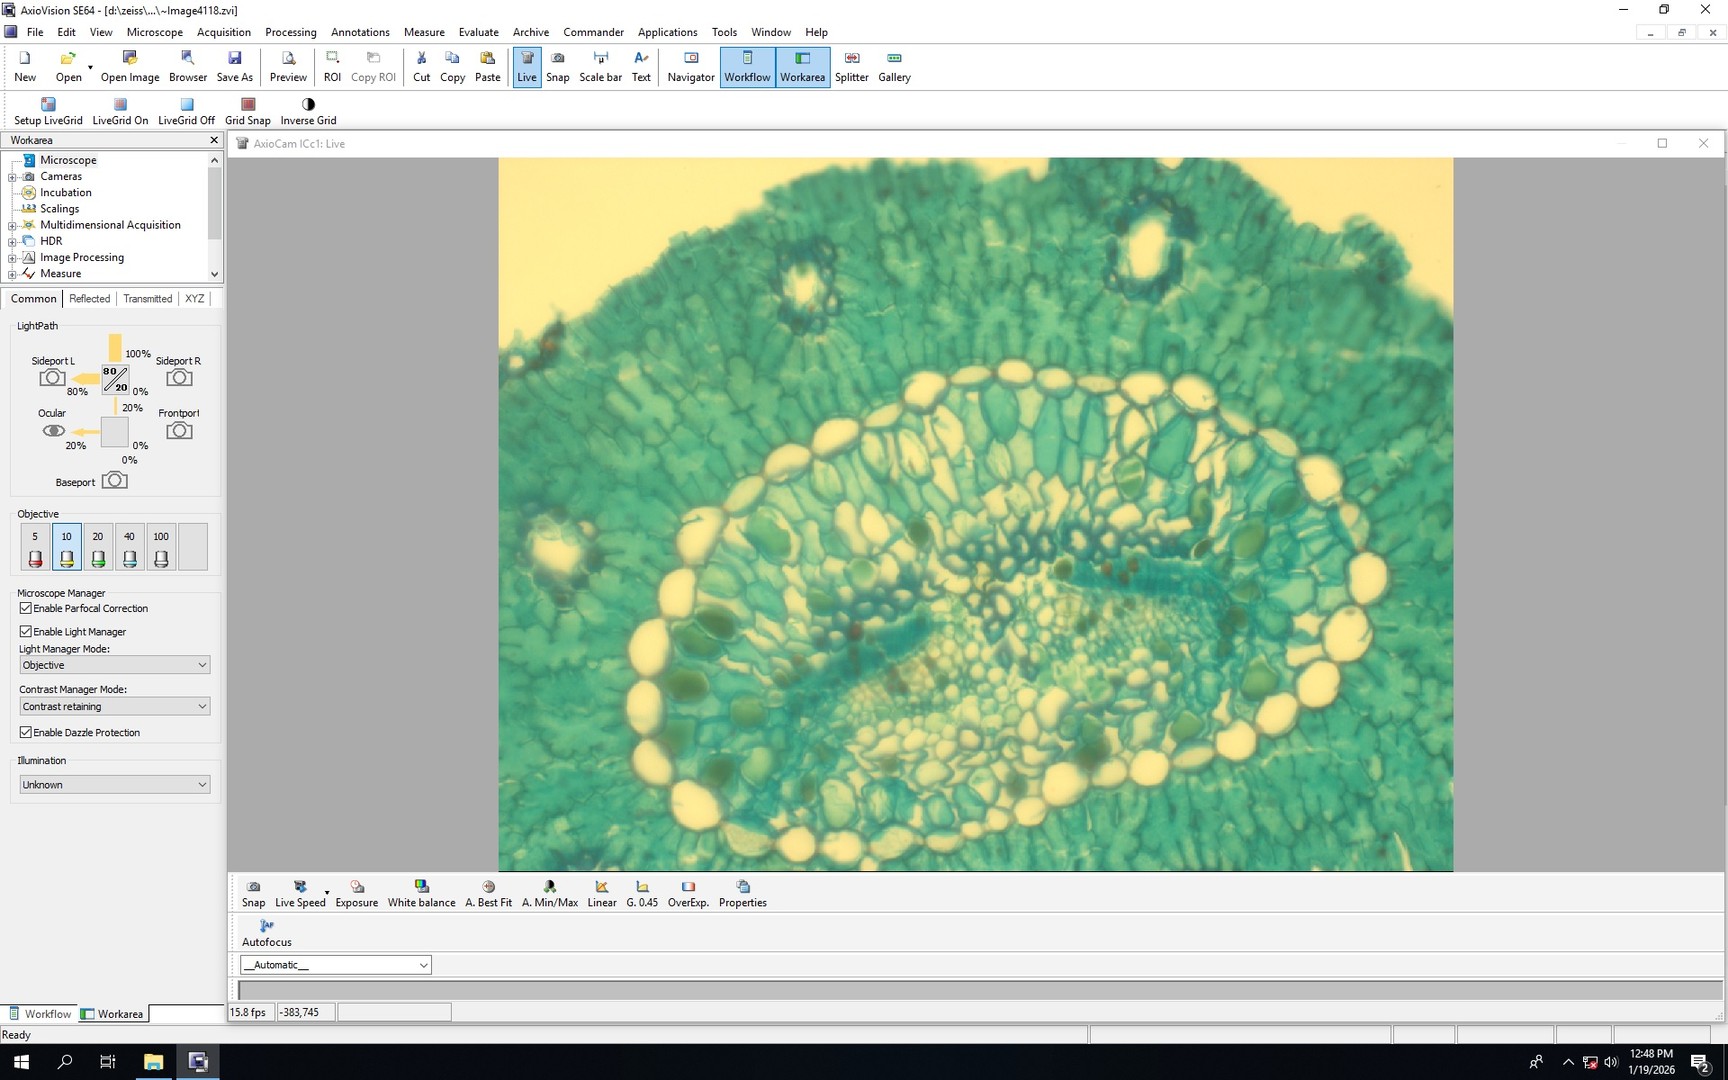Enable the OverExp. overexposure indicator
The width and height of the screenshot is (1728, 1080).
click(688, 893)
